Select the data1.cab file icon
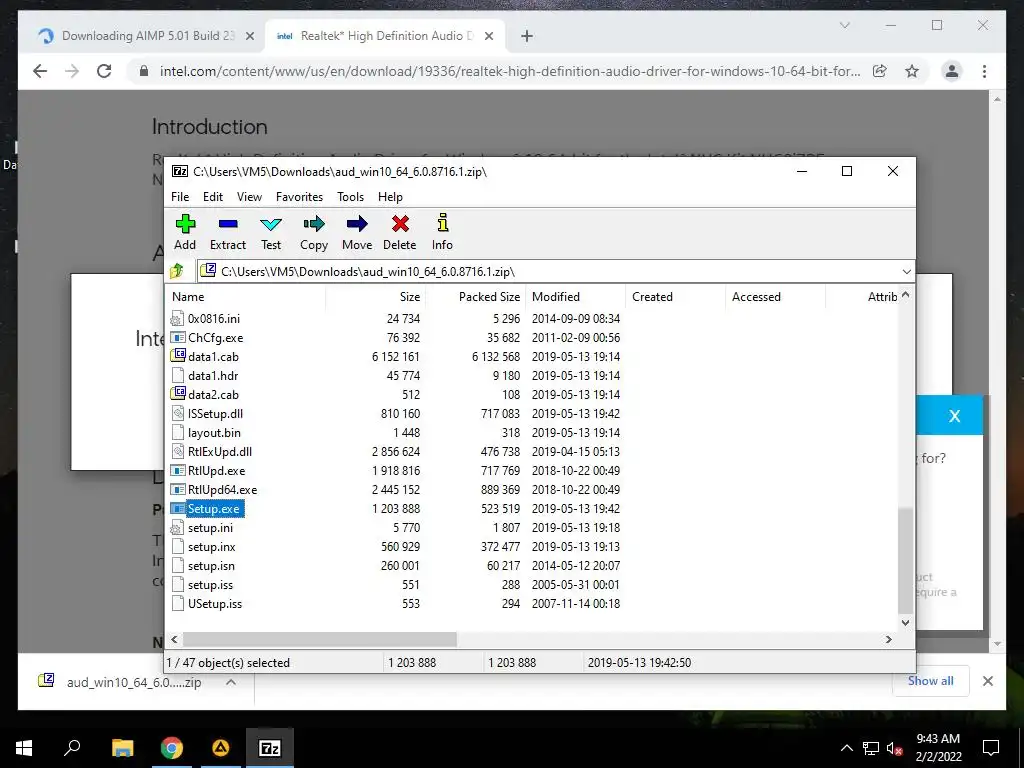This screenshot has height=768, width=1024. [178, 357]
